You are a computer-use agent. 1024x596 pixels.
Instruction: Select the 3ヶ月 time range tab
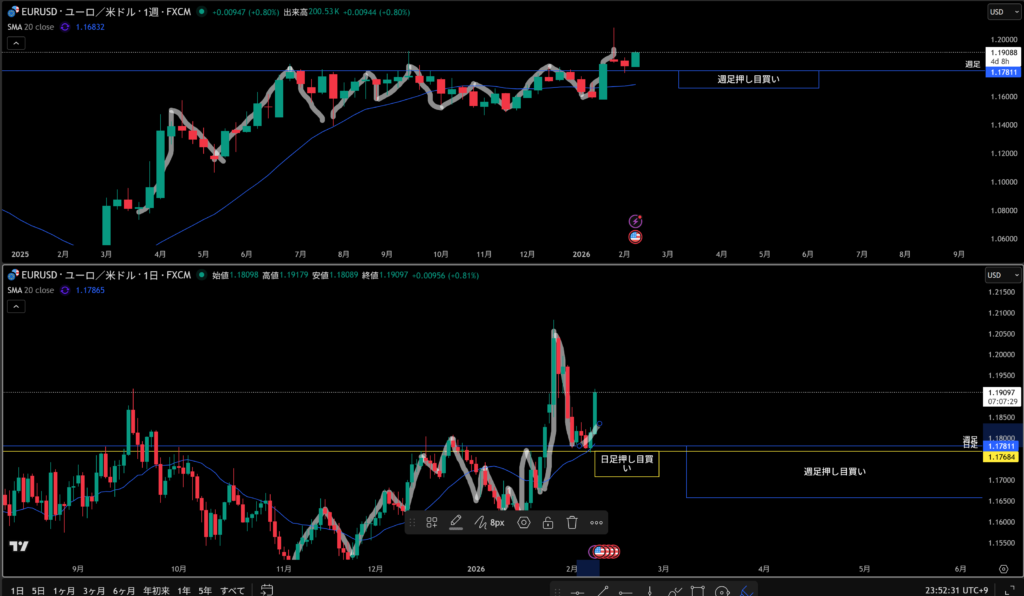[94, 590]
